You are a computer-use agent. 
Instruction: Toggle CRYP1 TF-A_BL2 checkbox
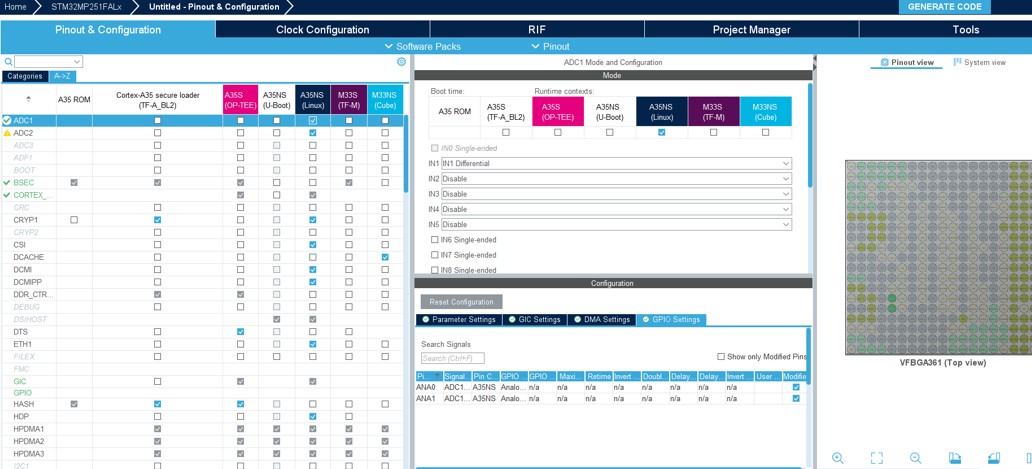157,220
